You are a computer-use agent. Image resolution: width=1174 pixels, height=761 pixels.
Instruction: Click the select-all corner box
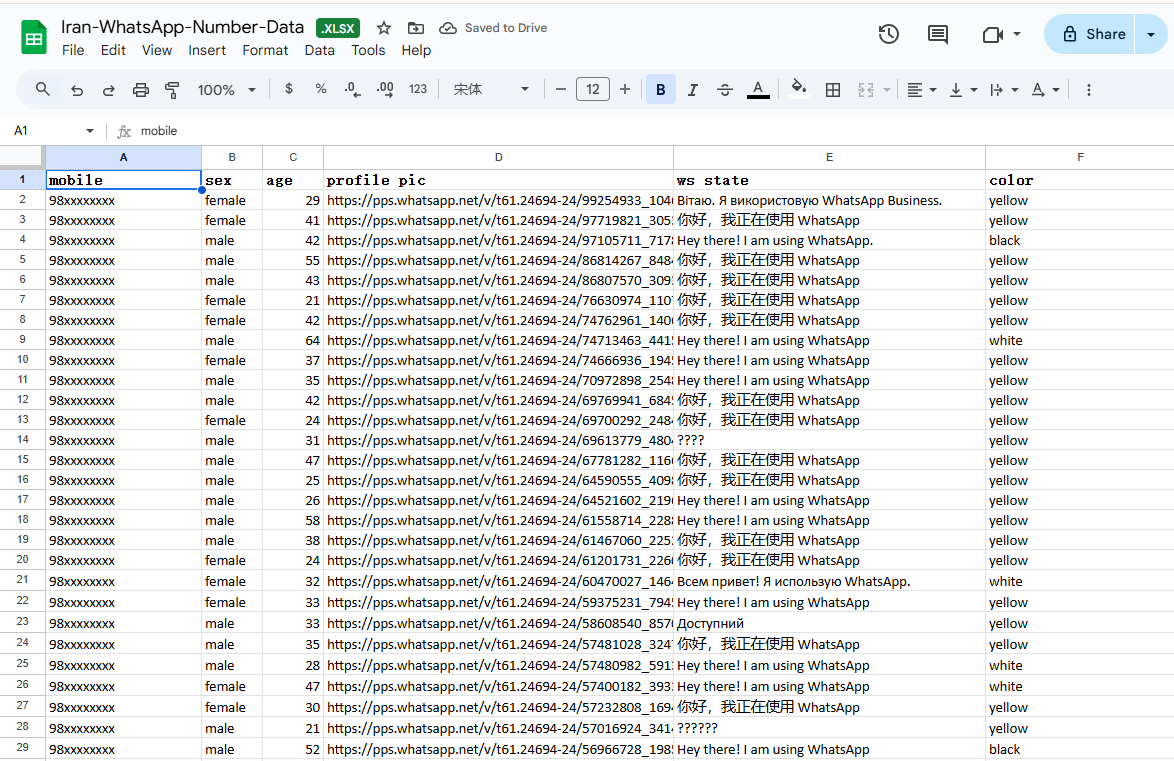[x=21, y=157]
